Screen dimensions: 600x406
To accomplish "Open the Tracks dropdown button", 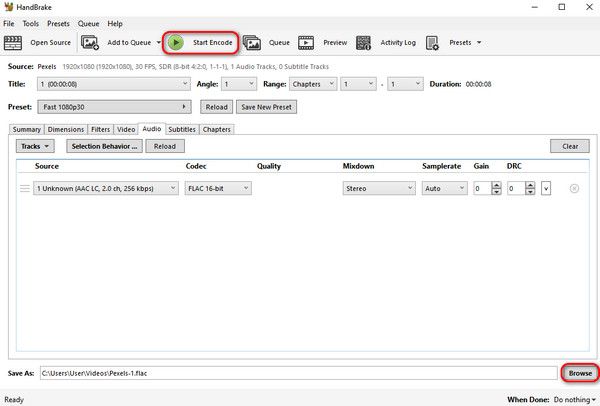I will 35,146.
